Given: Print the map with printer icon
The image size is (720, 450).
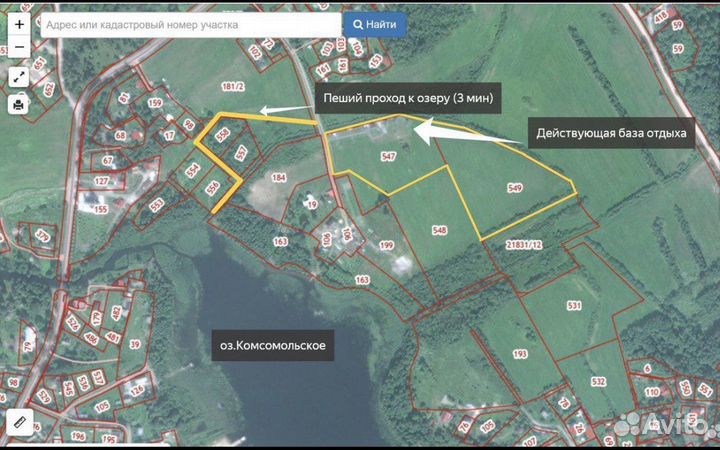Looking at the screenshot, I should coord(19,104).
